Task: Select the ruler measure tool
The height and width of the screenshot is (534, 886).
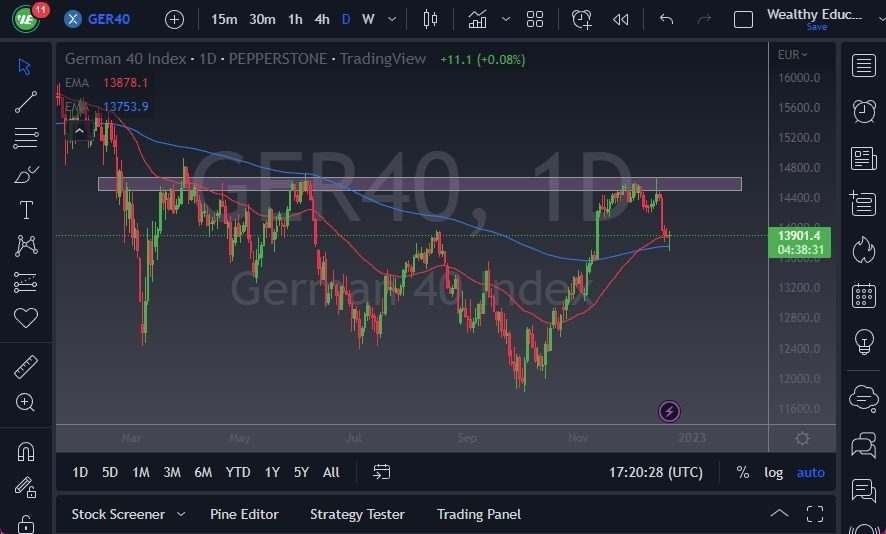Action: coord(25,367)
